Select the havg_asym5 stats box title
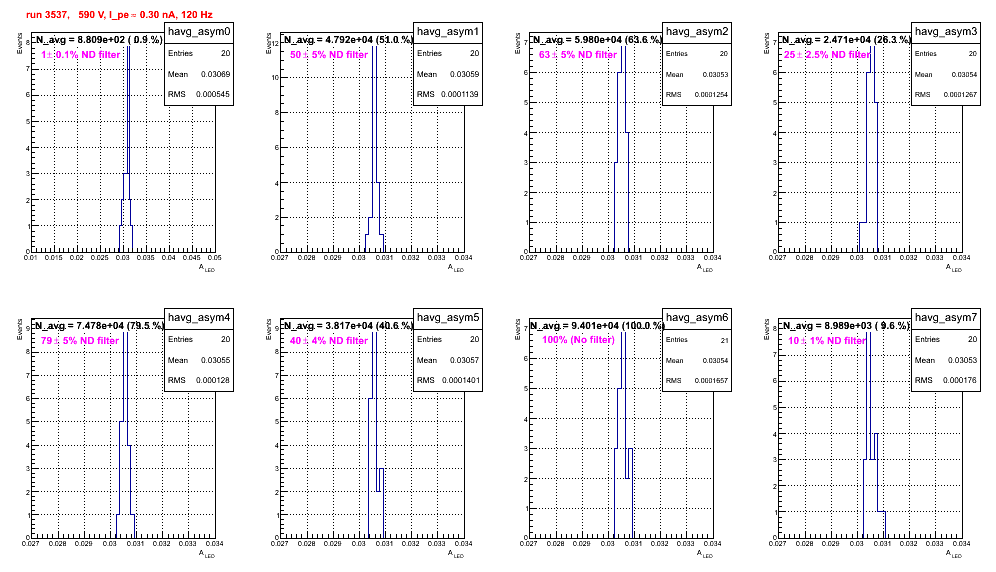The width and height of the screenshot is (996, 572). (x=448, y=318)
